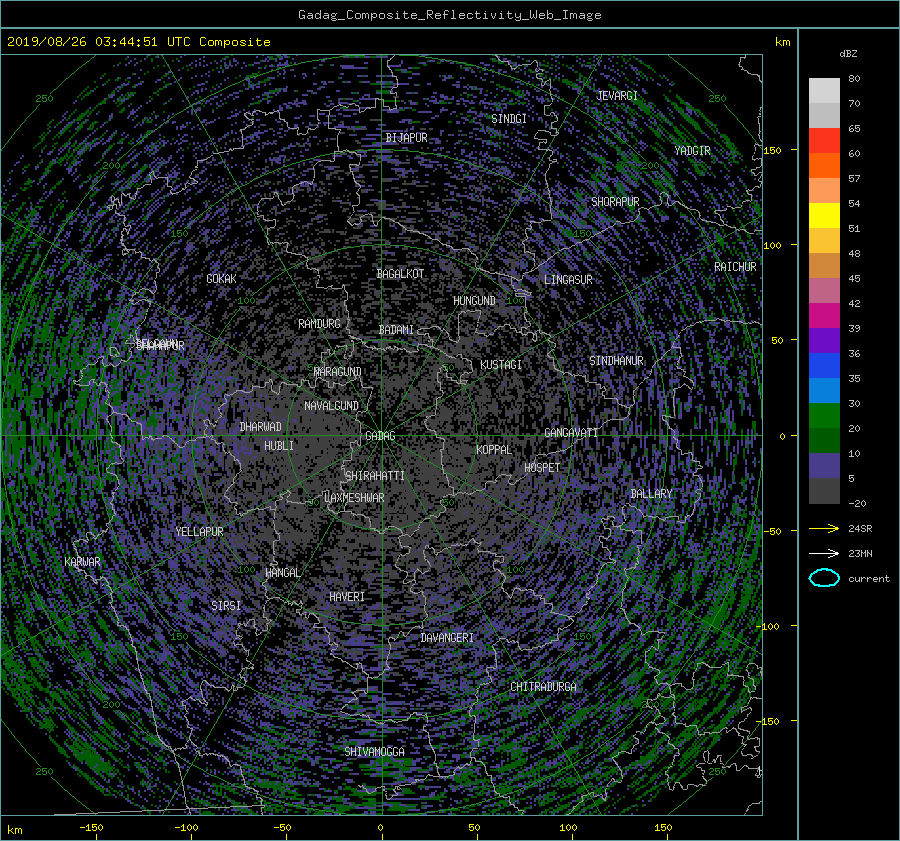Click the BADAMI city label
The image size is (900, 841).
[396, 330]
